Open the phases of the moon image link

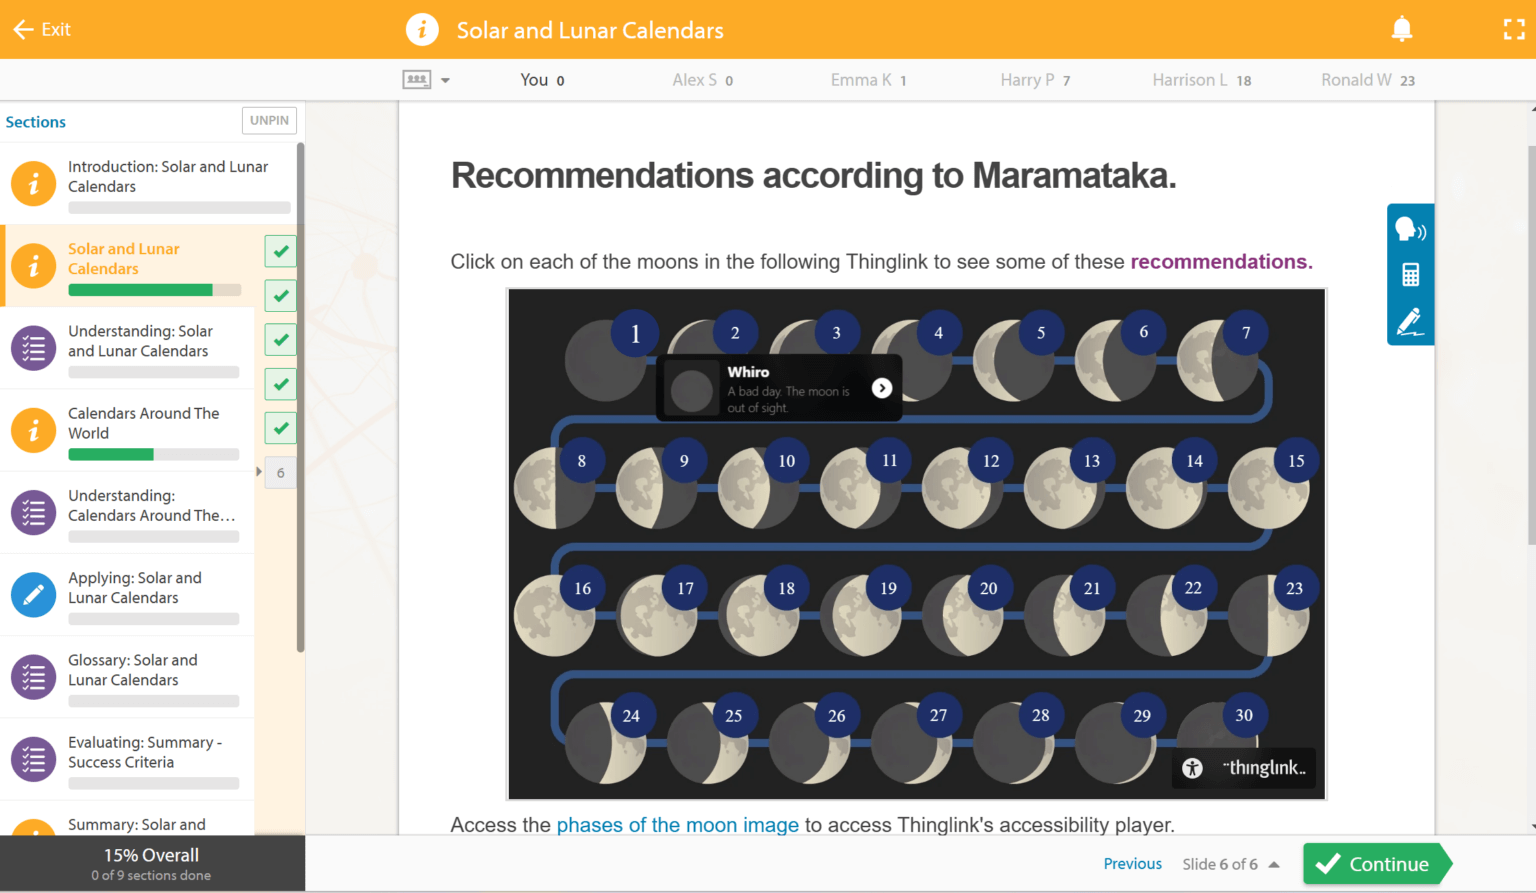click(677, 825)
